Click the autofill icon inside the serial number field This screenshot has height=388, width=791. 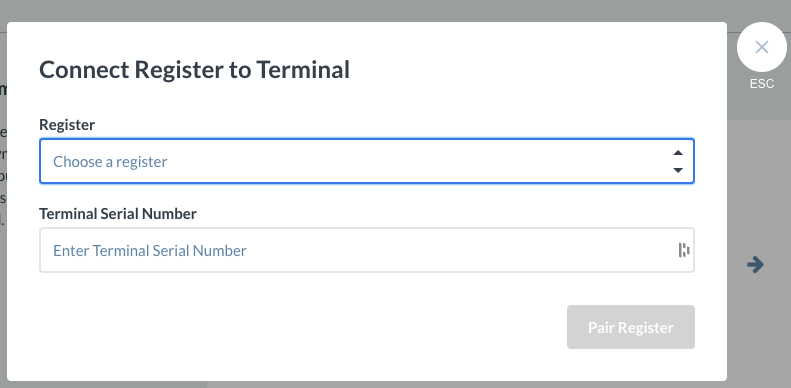pyautogui.click(x=684, y=250)
